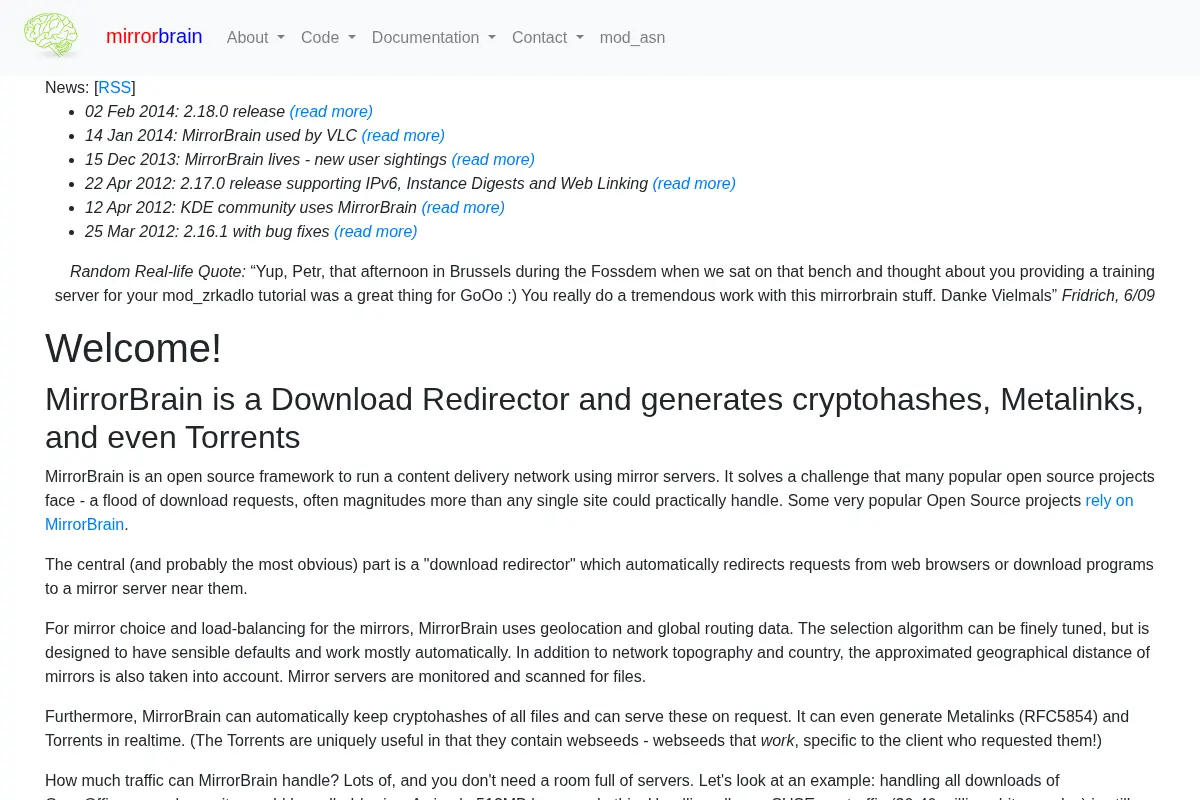Screen dimensions: 1200x800
Task: Go to the mod_asn nav item
Action: (x=632, y=37)
